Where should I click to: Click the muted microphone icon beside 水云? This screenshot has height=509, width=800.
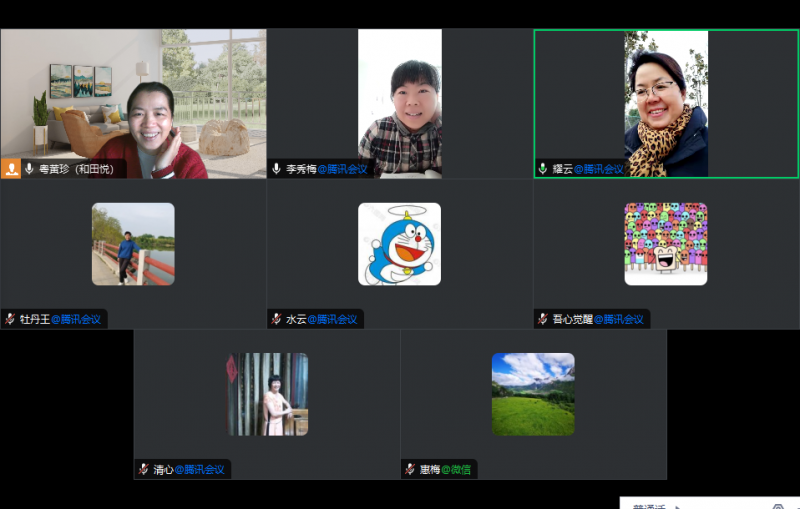(276, 319)
